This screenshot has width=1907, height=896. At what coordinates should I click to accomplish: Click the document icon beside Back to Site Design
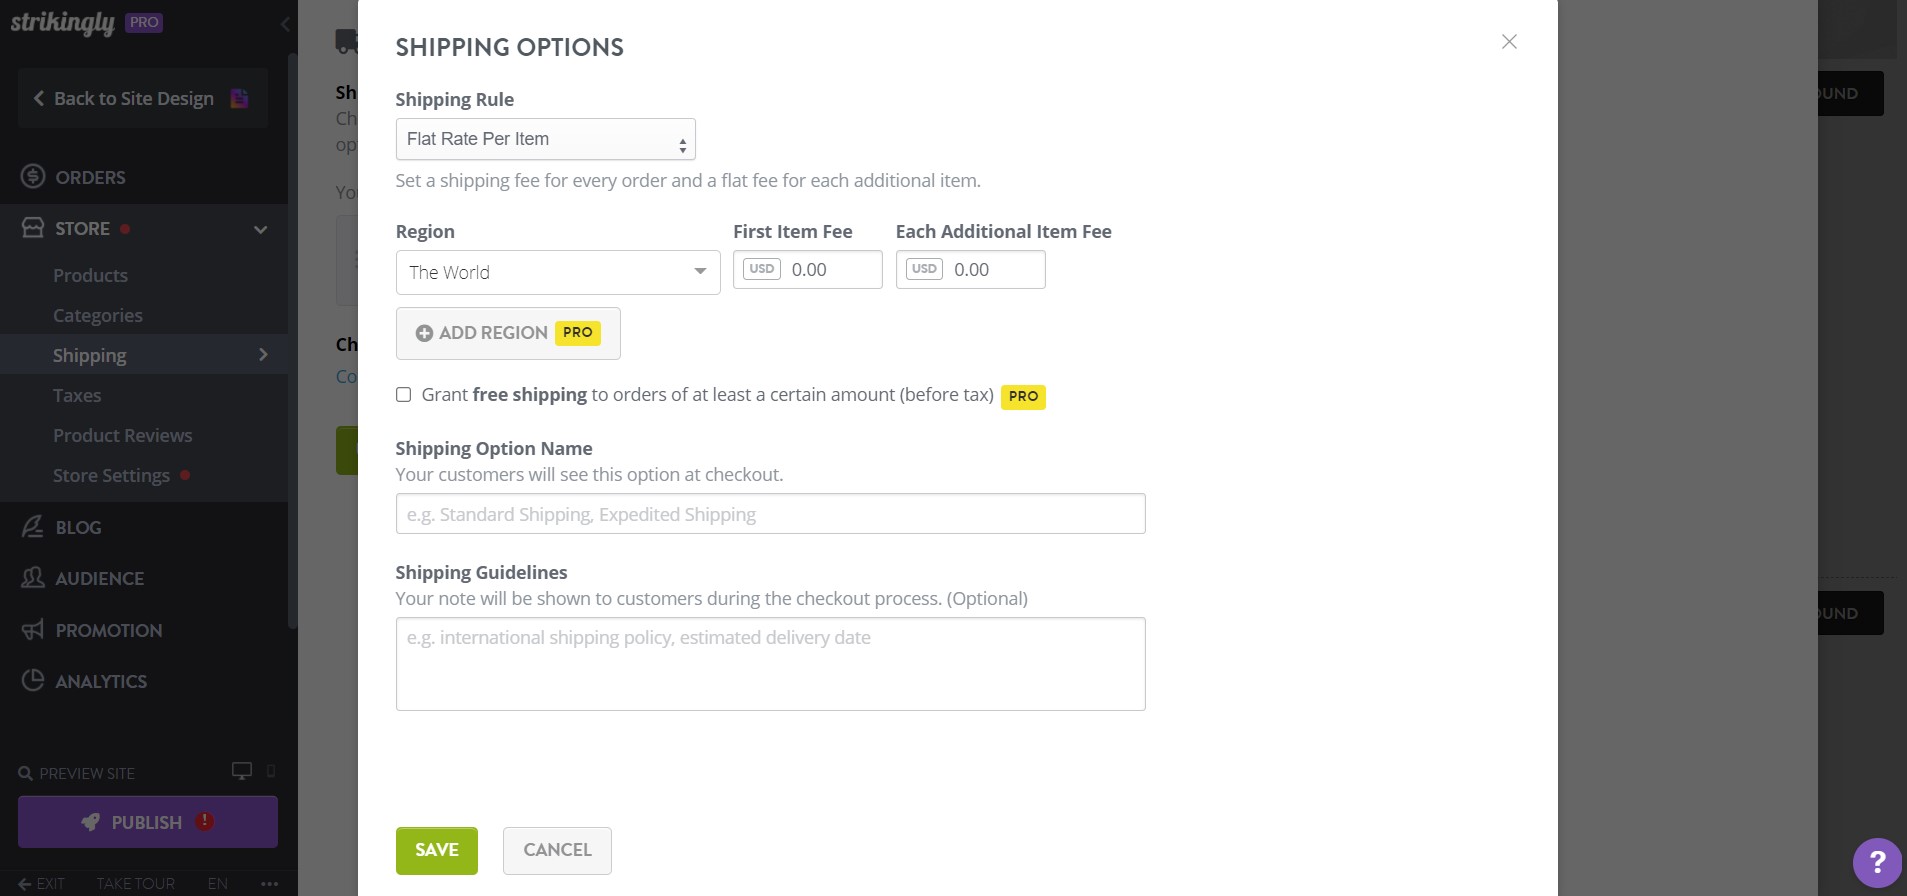239,97
